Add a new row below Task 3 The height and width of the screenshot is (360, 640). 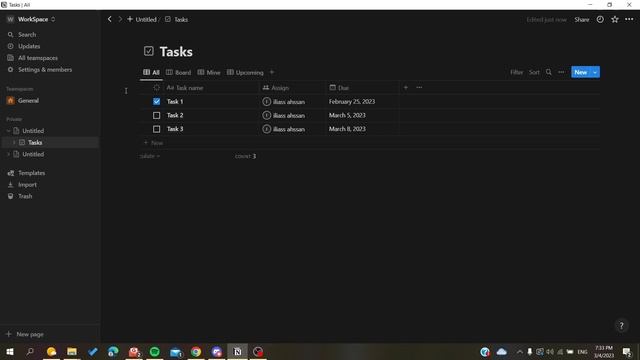[153, 143]
